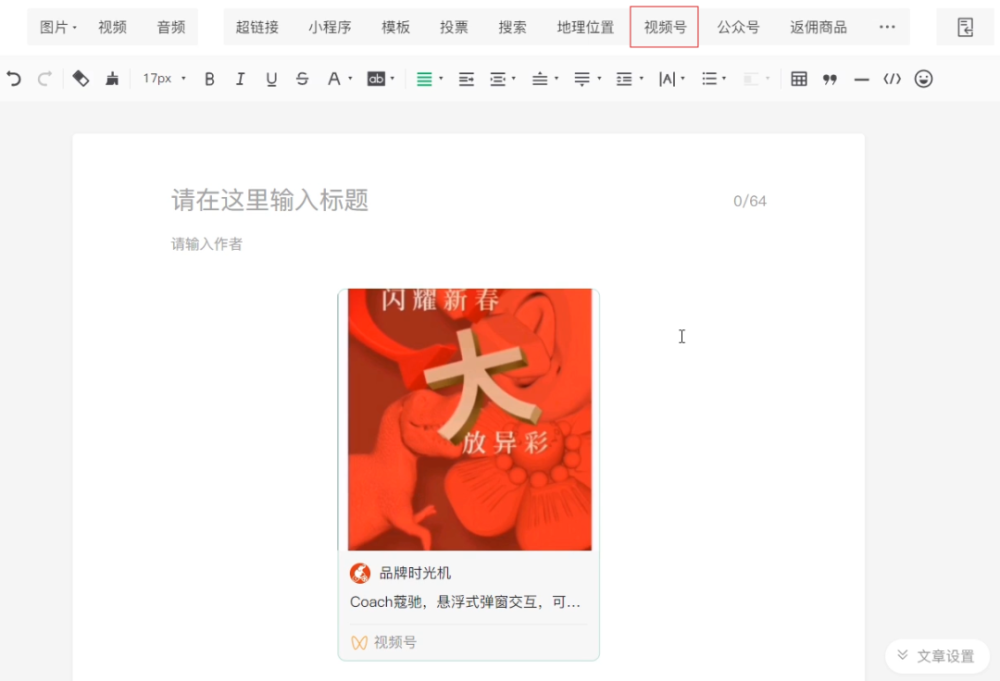Screen dimensions: 1000x681
Task: Select the format painter brush icon
Action: pos(112,79)
